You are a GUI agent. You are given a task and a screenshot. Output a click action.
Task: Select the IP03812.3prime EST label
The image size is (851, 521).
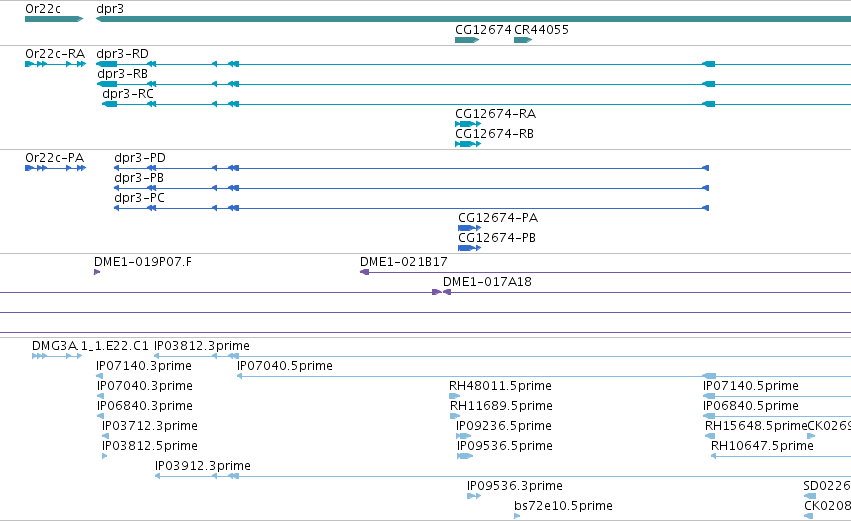(x=202, y=346)
